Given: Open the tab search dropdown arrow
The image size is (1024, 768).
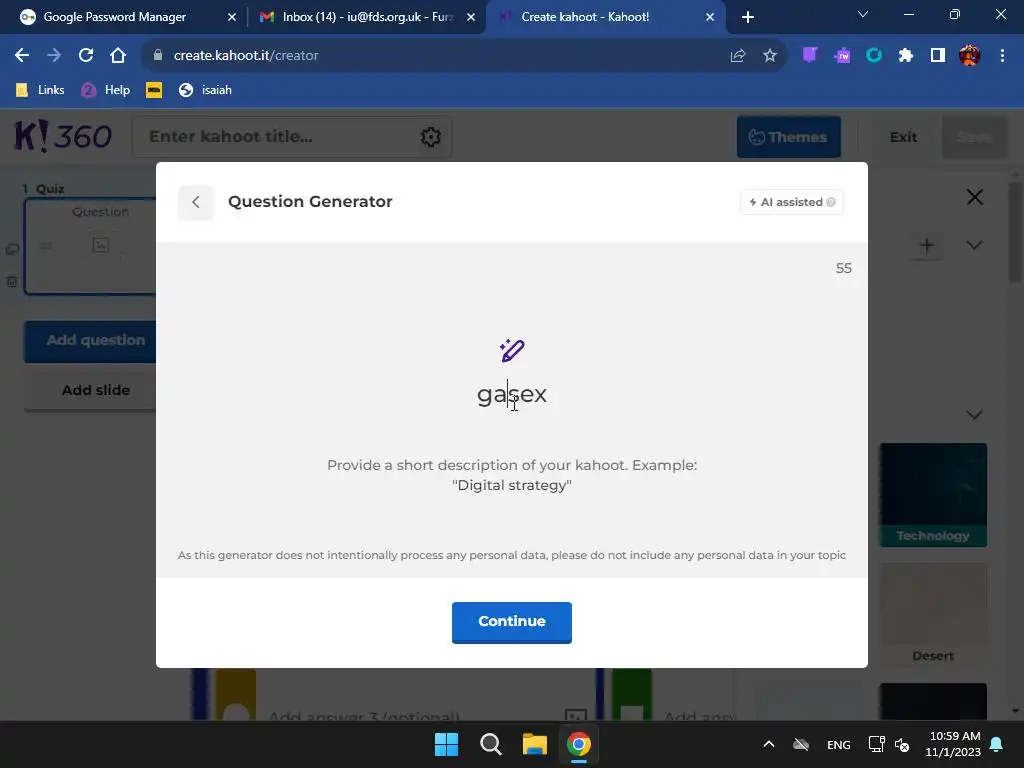Looking at the screenshot, I should pos(863,14).
